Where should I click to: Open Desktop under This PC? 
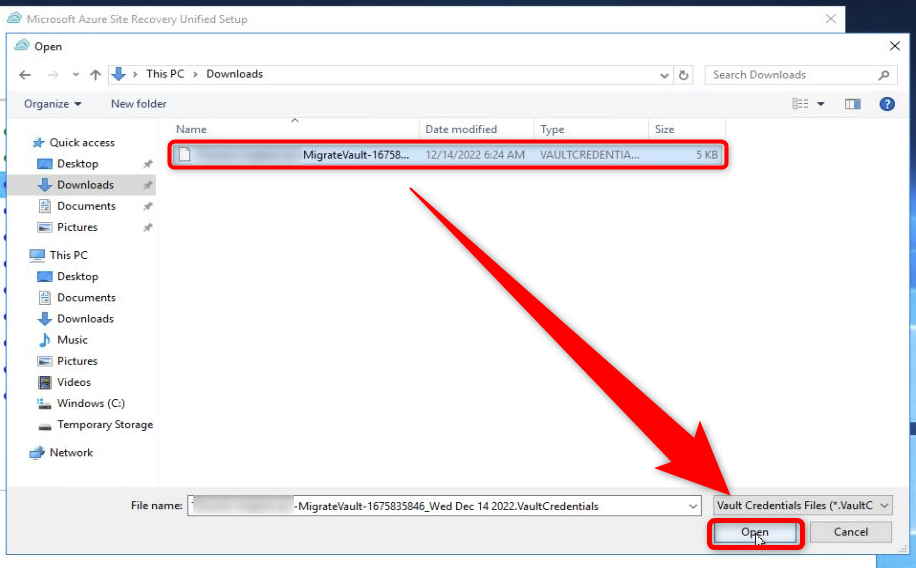(78, 276)
